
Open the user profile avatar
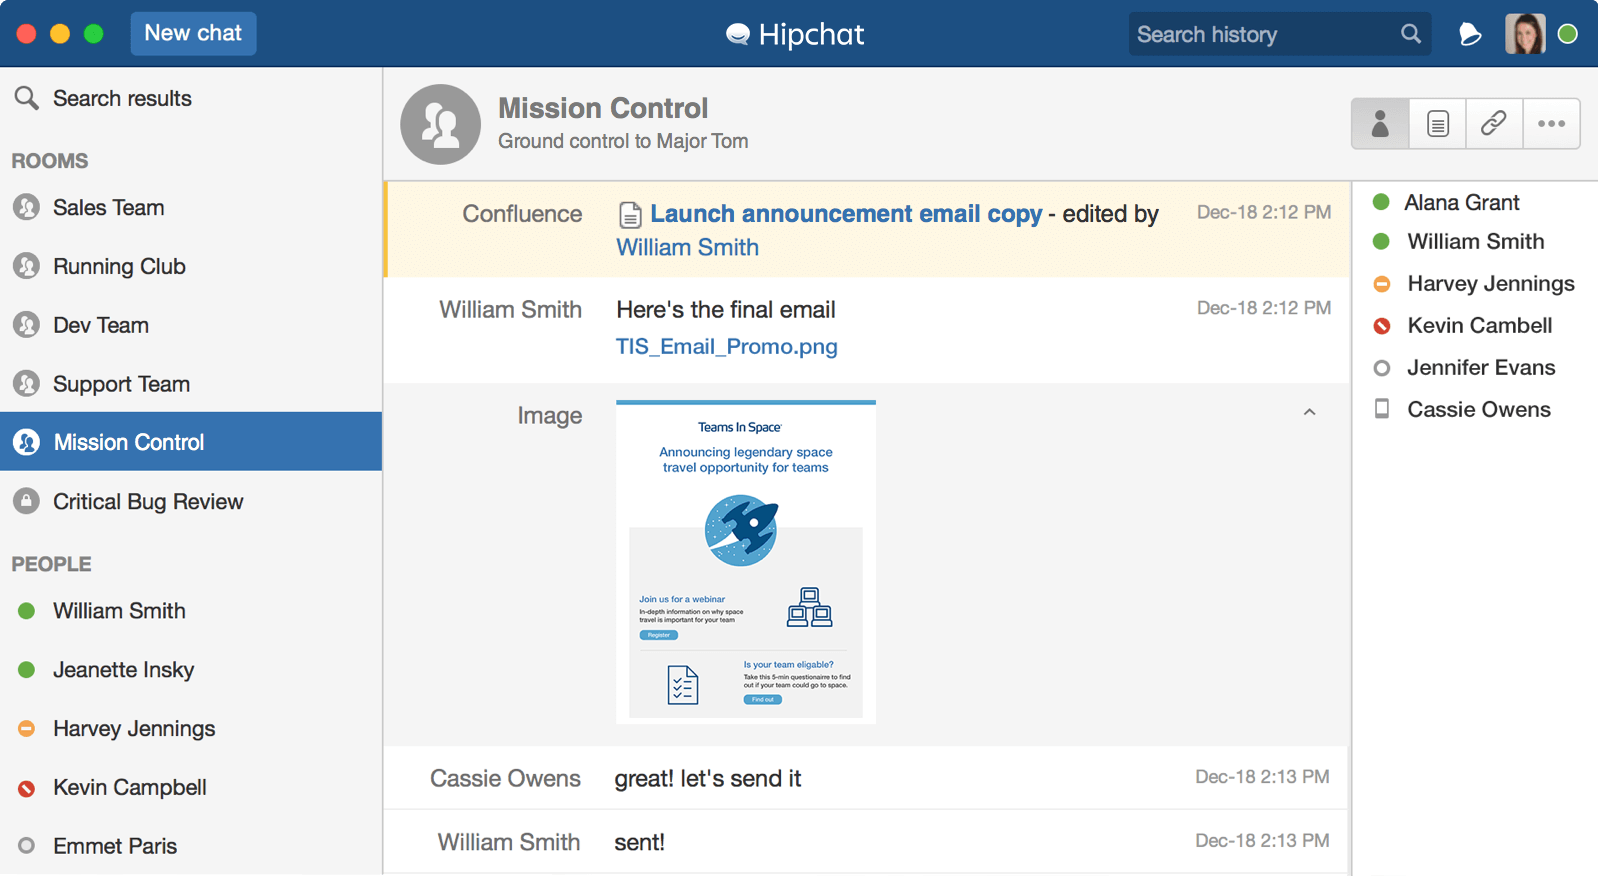1525,34
